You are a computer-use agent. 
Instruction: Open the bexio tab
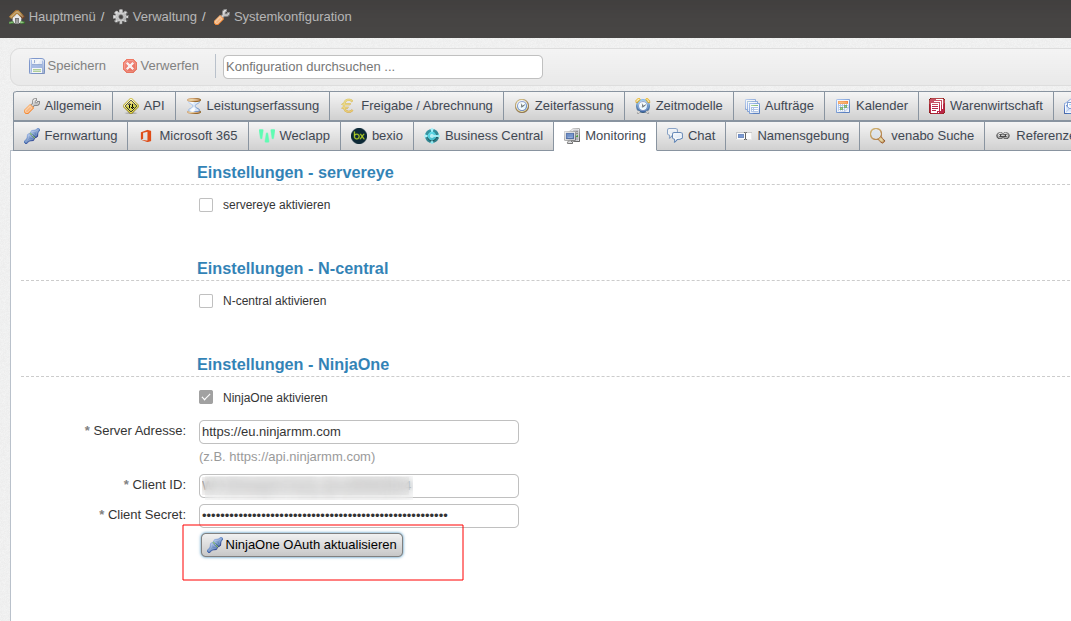[377, 136]
